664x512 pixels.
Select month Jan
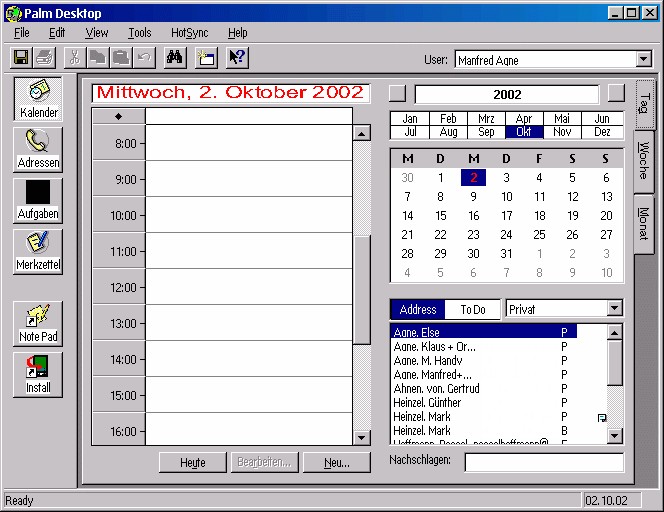coord(410,119)
